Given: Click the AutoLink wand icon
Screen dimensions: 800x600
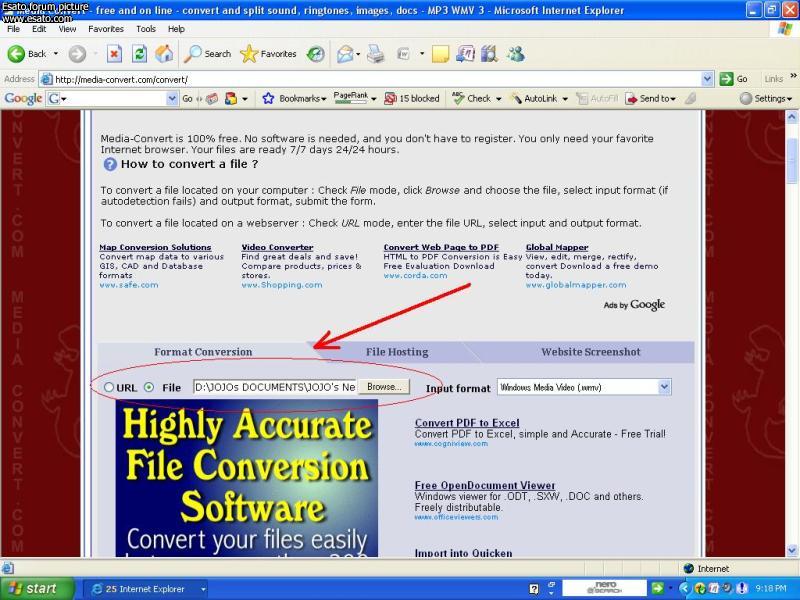Looking at the screenshot, I should coord(517,98).
